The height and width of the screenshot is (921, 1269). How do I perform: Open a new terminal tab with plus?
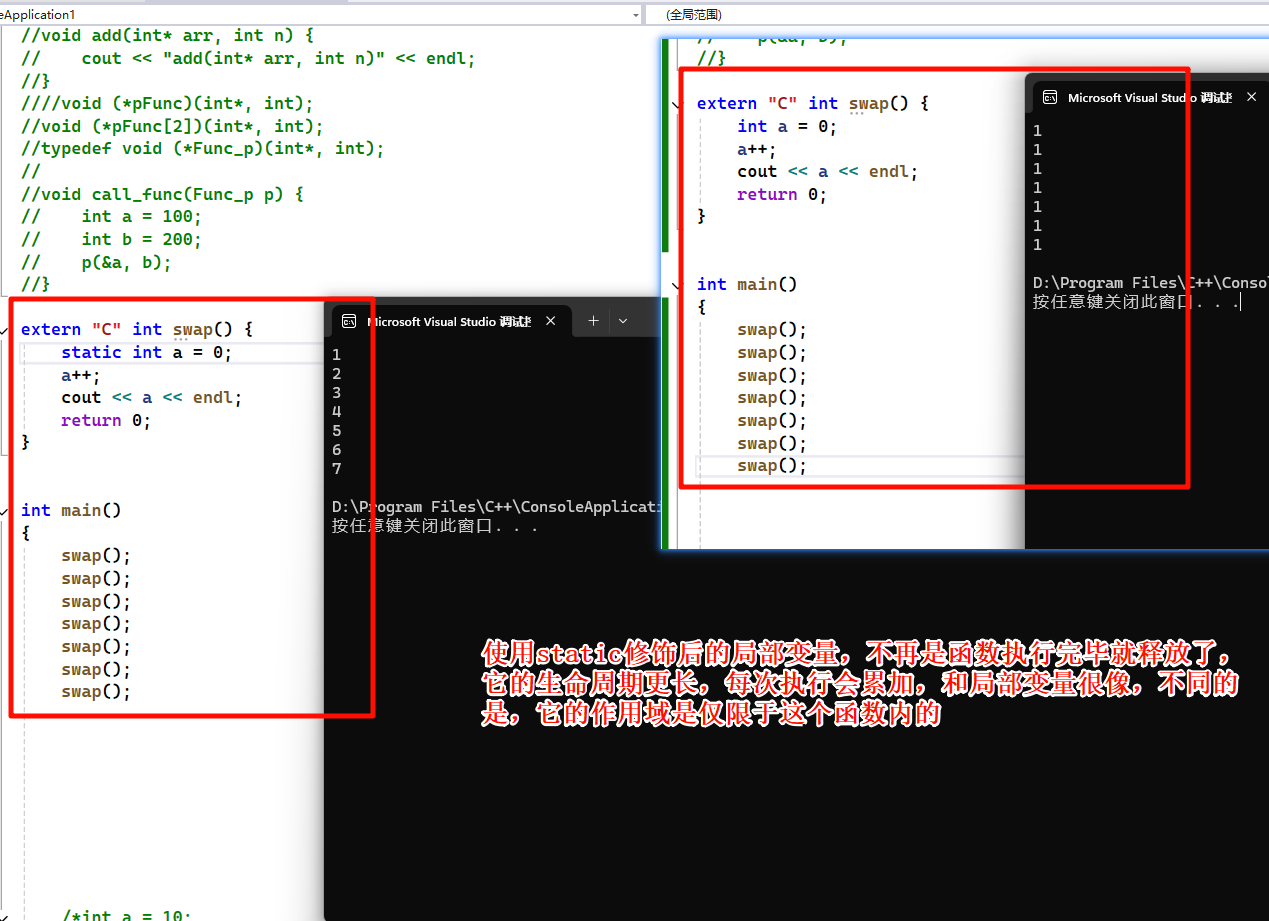(593, 321)
